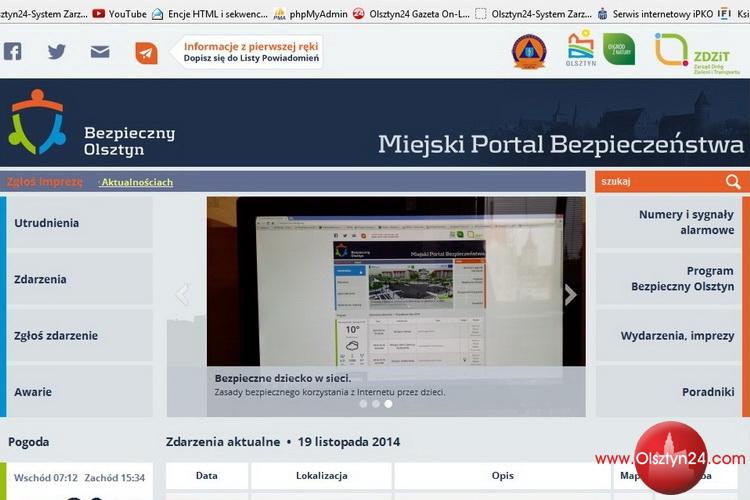Viewport: 750px width, 500px height.
Task: Open the Utrudnienia menu item
Action: click(x=79, y=222)
